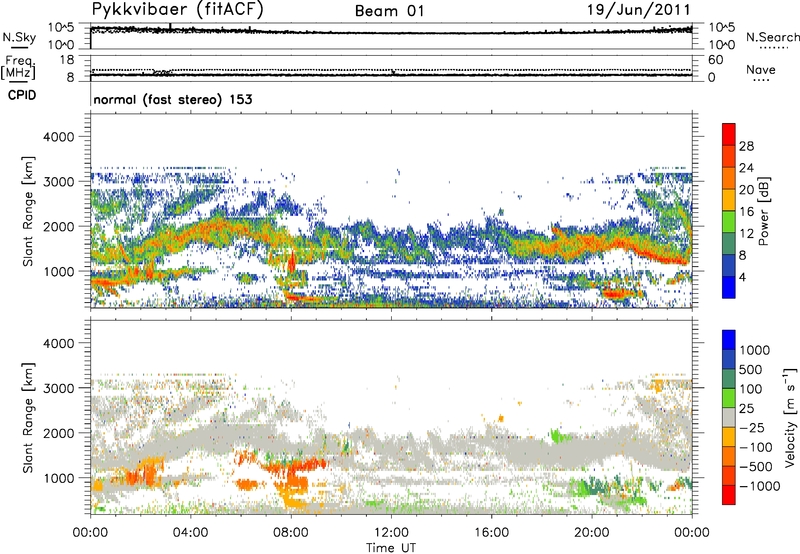
Task: Click the plot title "Pykkvibaer (fitACF)"
Action: (x=177, y=10)
